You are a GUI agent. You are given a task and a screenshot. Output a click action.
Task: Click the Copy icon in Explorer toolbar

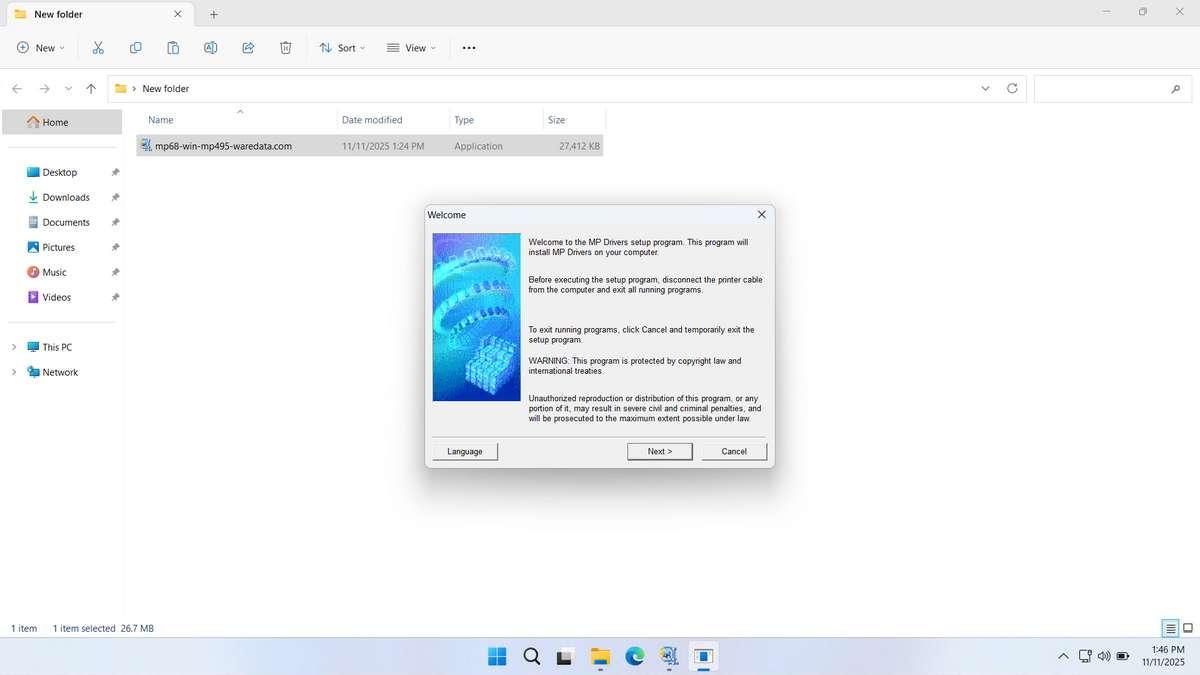pyautogui.click(x=135, y=48)
